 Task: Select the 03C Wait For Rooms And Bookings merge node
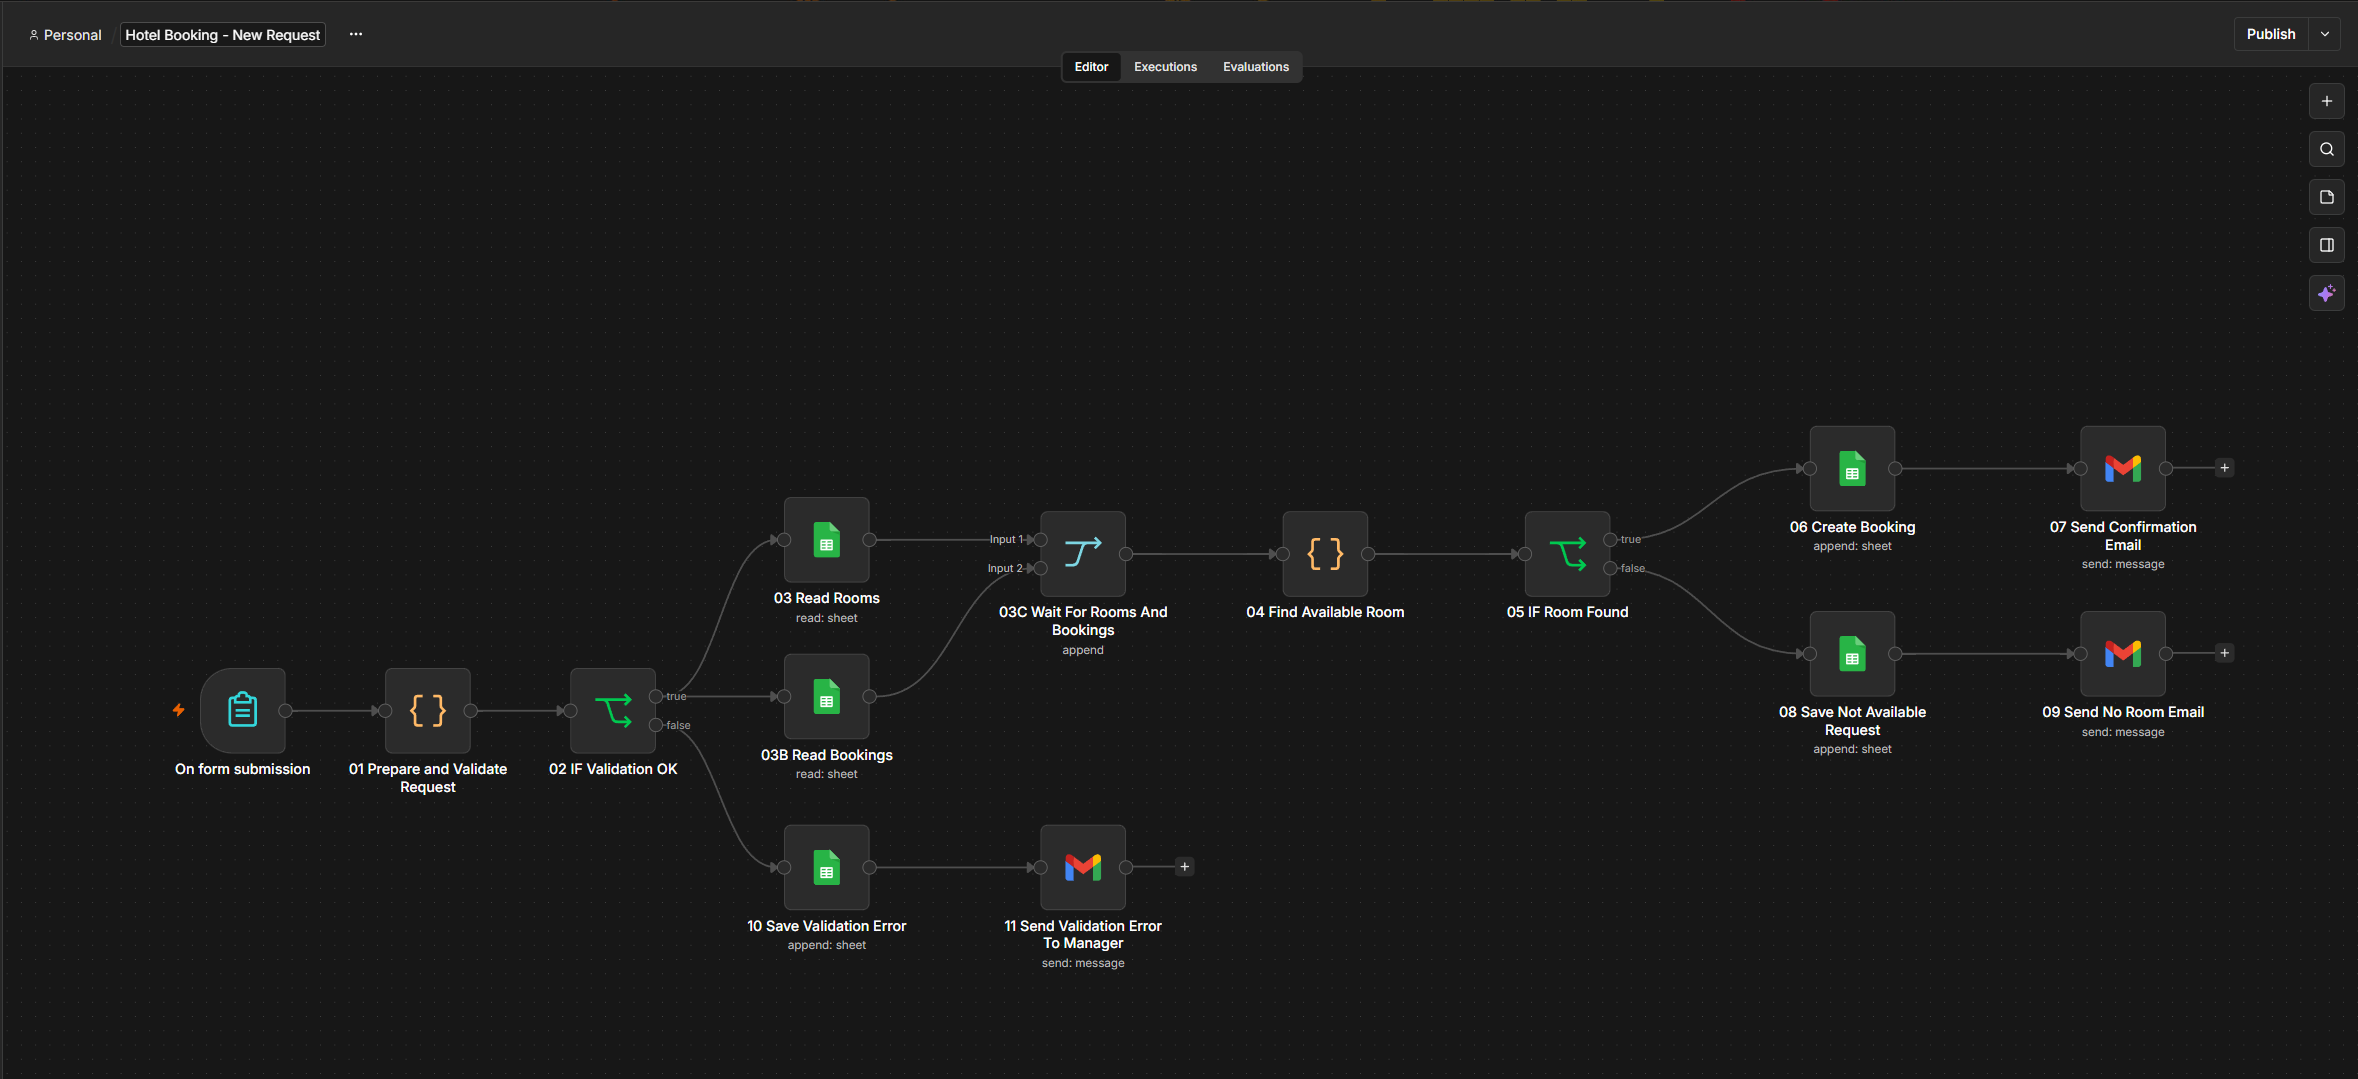pyautogui.click(x=1083, y=554)
